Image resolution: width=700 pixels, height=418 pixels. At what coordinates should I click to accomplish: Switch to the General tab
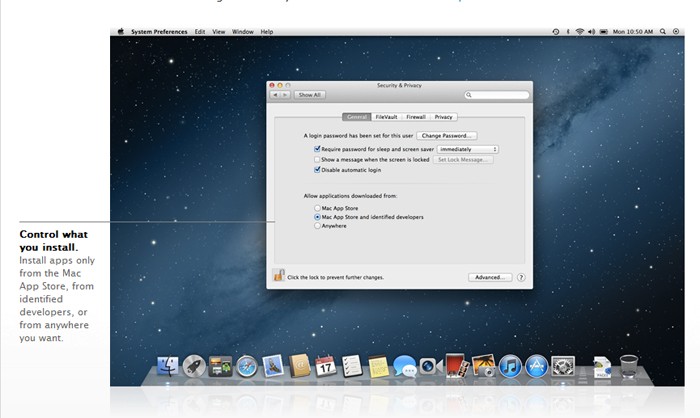click(357, 117)
